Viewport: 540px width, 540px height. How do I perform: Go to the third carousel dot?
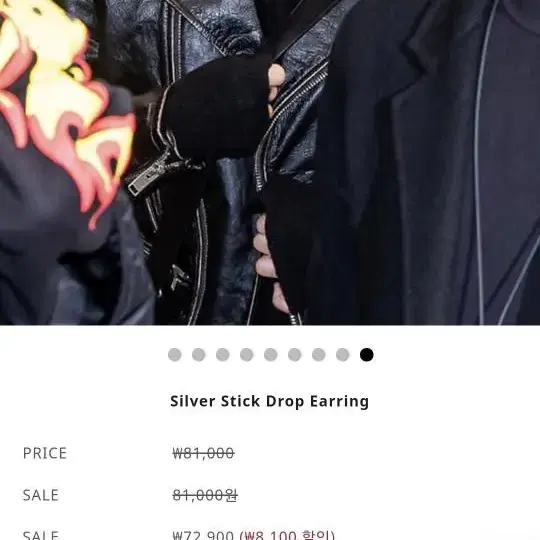click(223, 355)
